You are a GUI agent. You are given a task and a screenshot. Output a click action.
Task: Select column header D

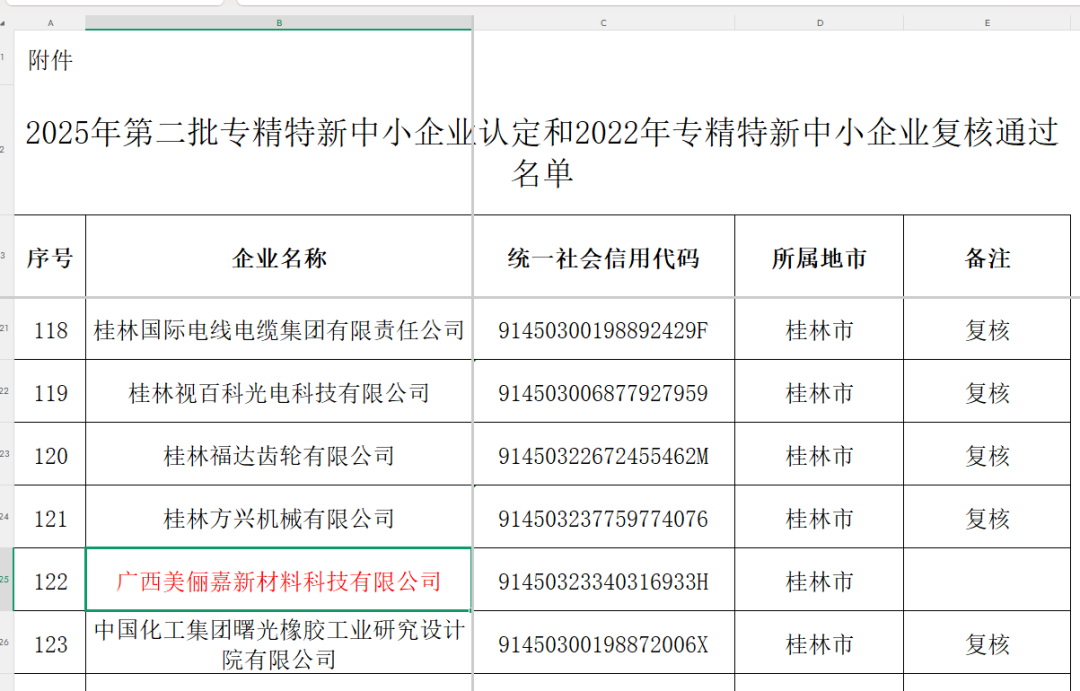819,22
